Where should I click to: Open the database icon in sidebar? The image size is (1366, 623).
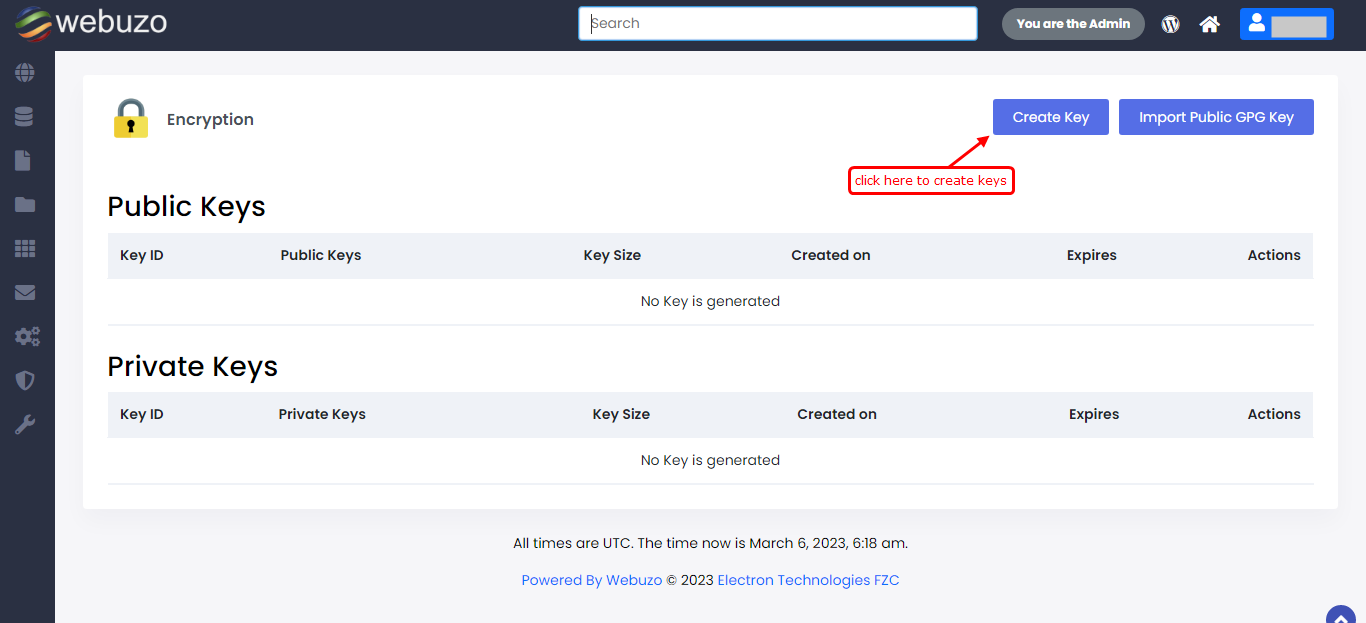pos(25,117)
